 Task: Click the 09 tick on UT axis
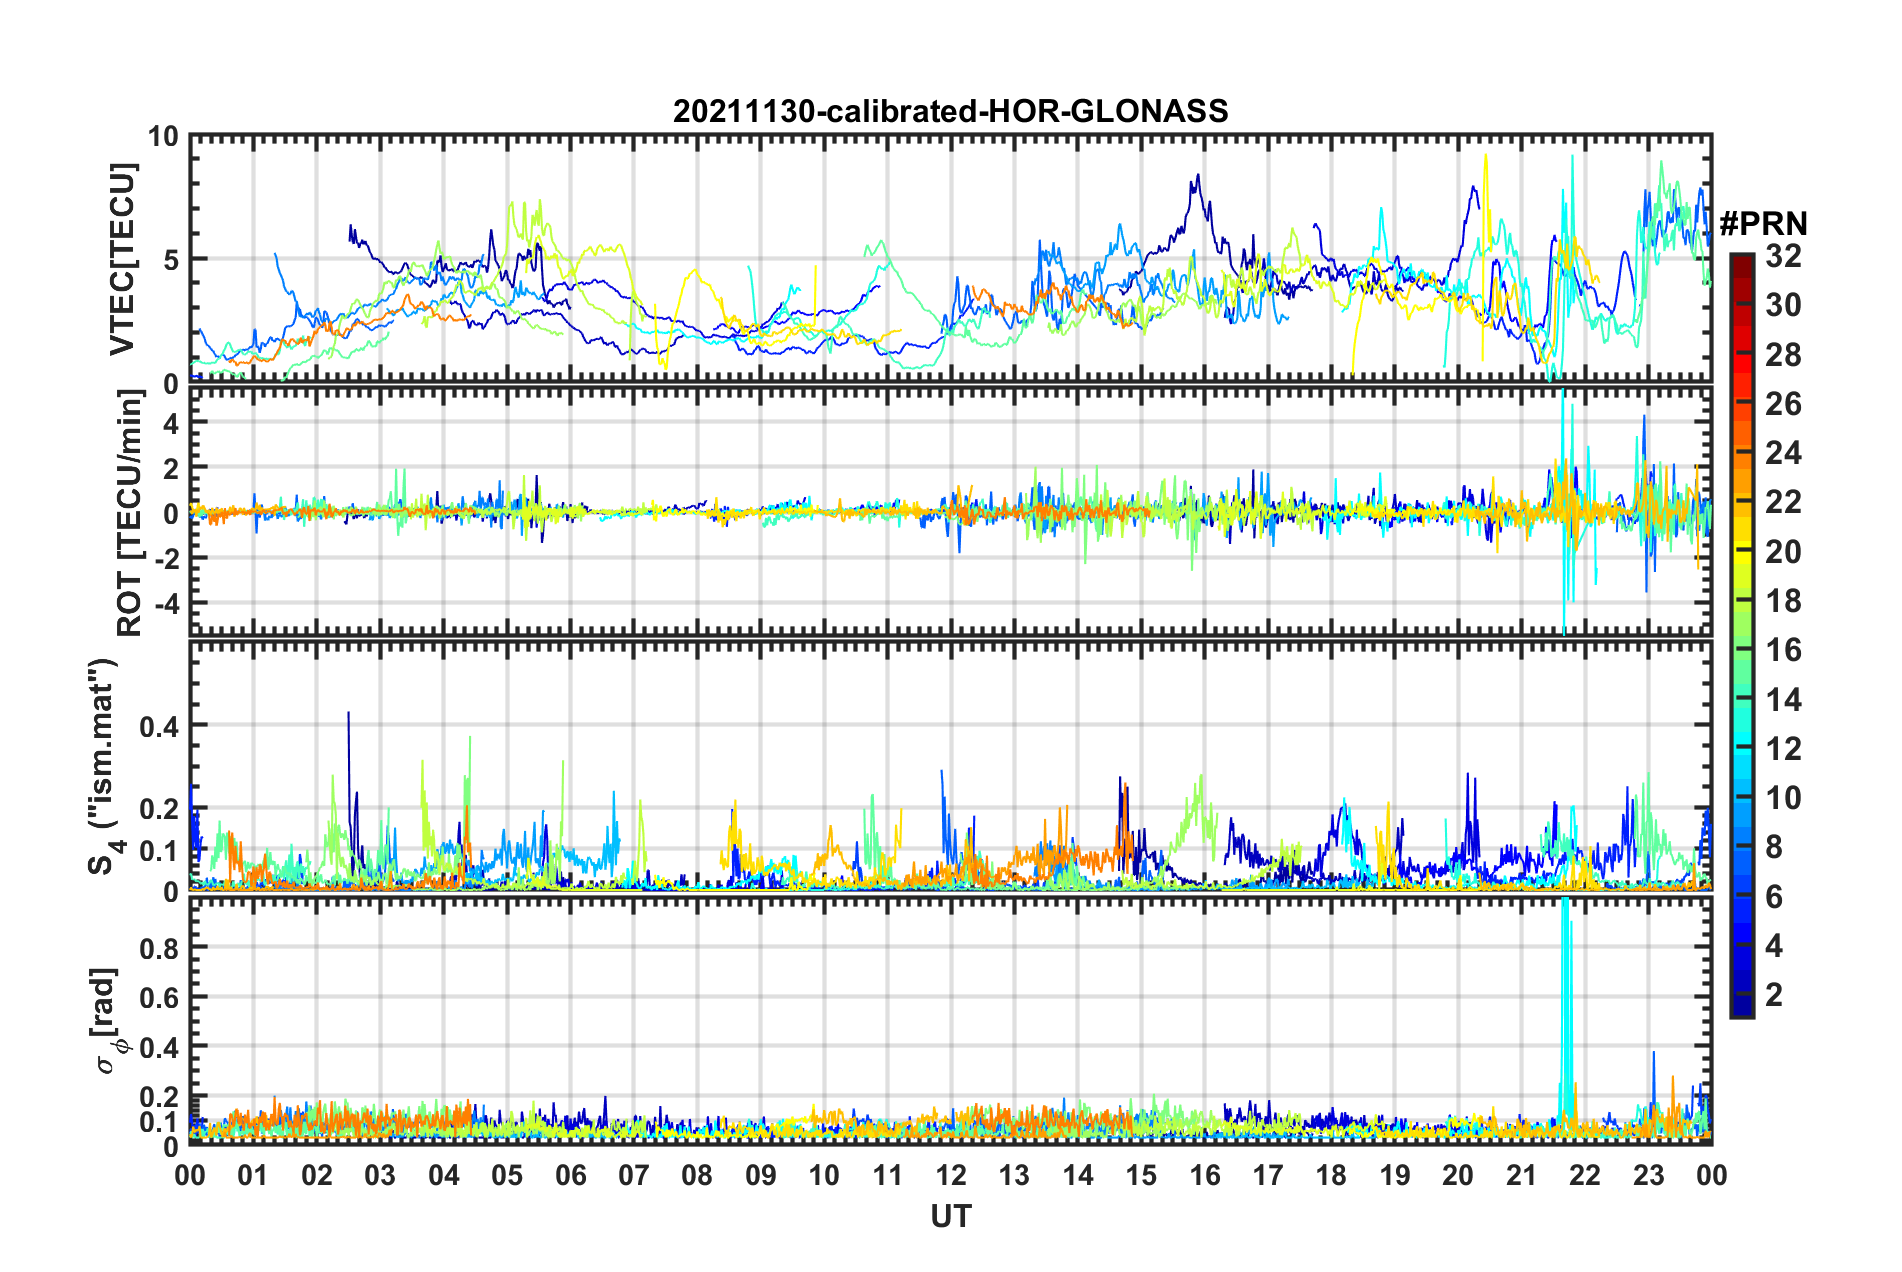click(761, 1176)
